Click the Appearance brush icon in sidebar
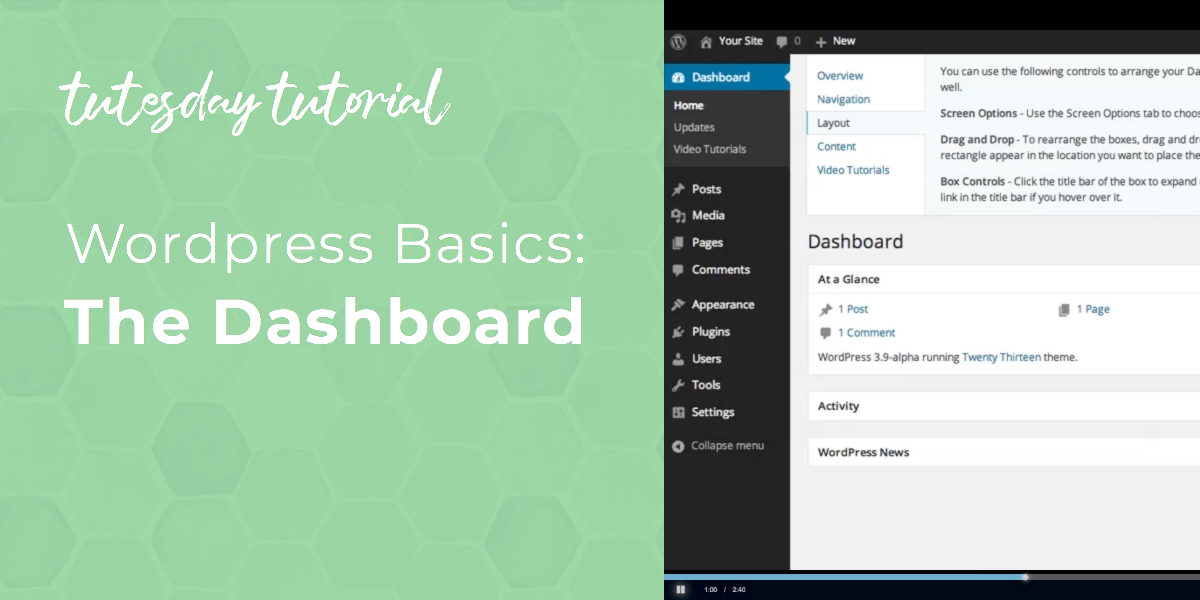Screen dimensions: 1200x600 point(679,305)
